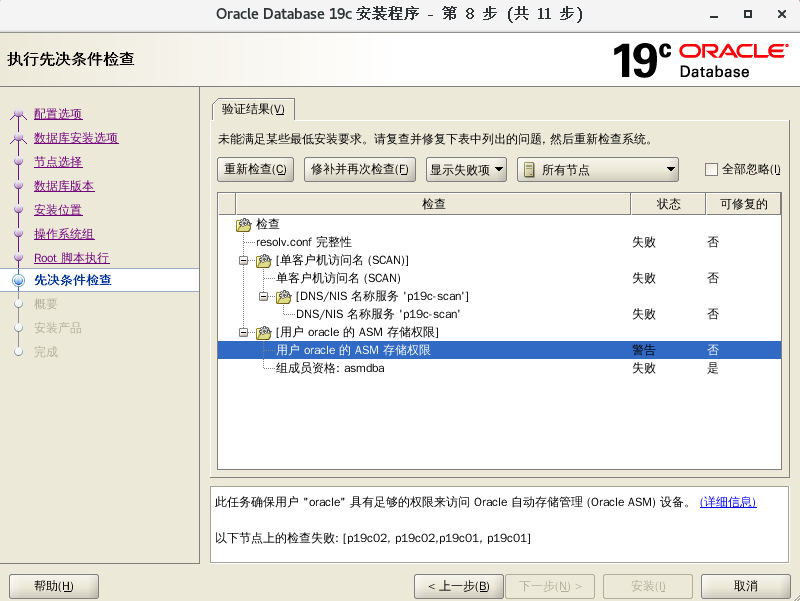This screenshot has height=601, width=800.
Task: Select the 单客户机访问名 (SCAN) check row
Action: tap(499, 278)
